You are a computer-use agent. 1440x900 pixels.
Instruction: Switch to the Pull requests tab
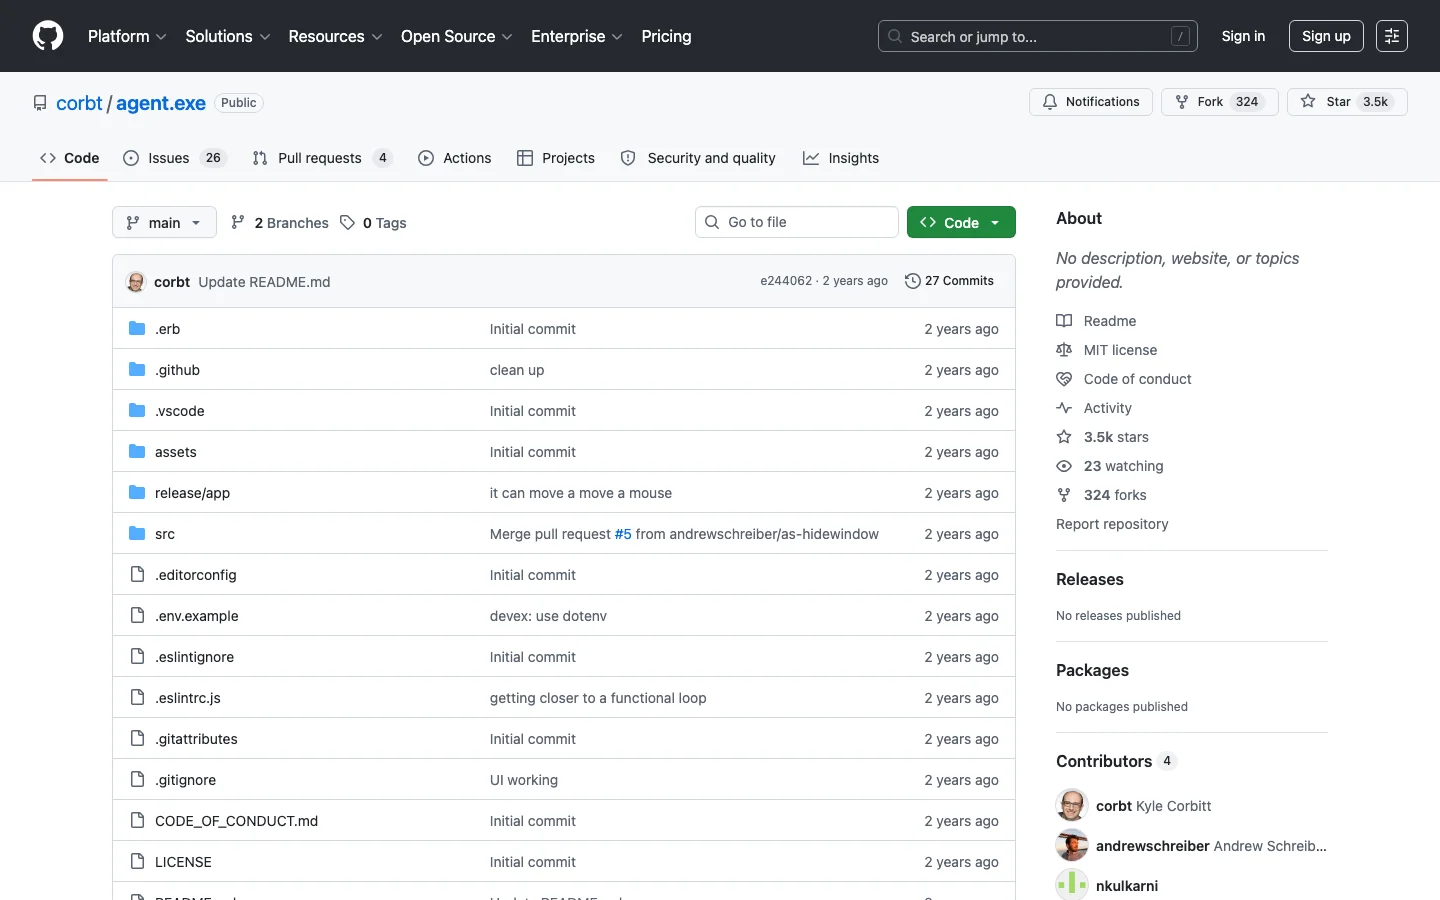[x=322, y=158]
